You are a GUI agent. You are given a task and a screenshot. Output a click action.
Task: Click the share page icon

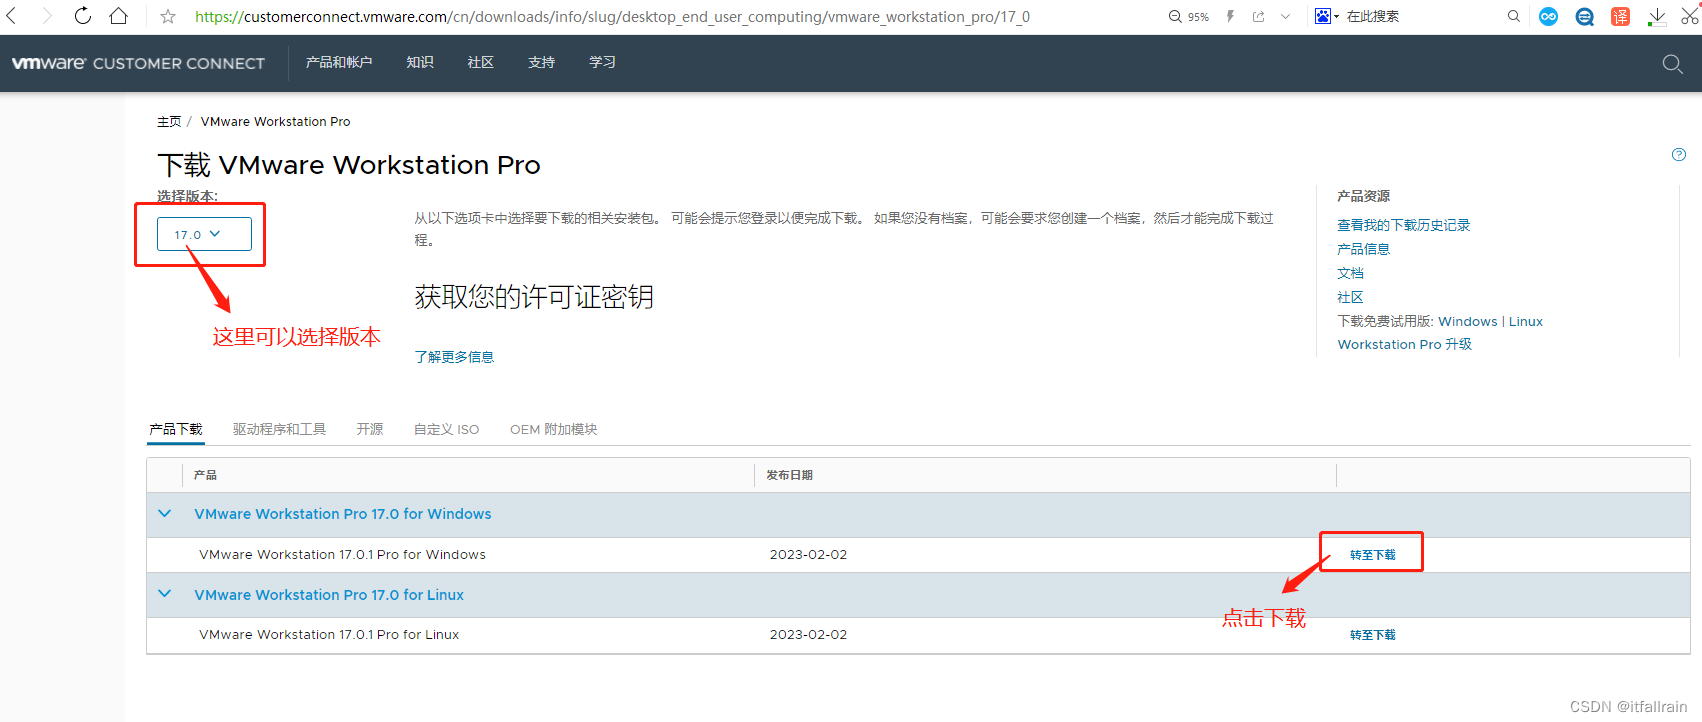(x=1258, y=16)
